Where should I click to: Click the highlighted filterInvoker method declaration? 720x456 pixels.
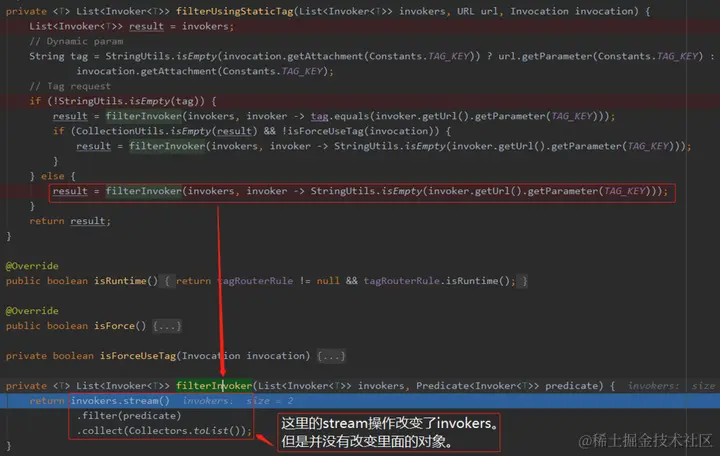pyautogui.click(x=214, y=386)
